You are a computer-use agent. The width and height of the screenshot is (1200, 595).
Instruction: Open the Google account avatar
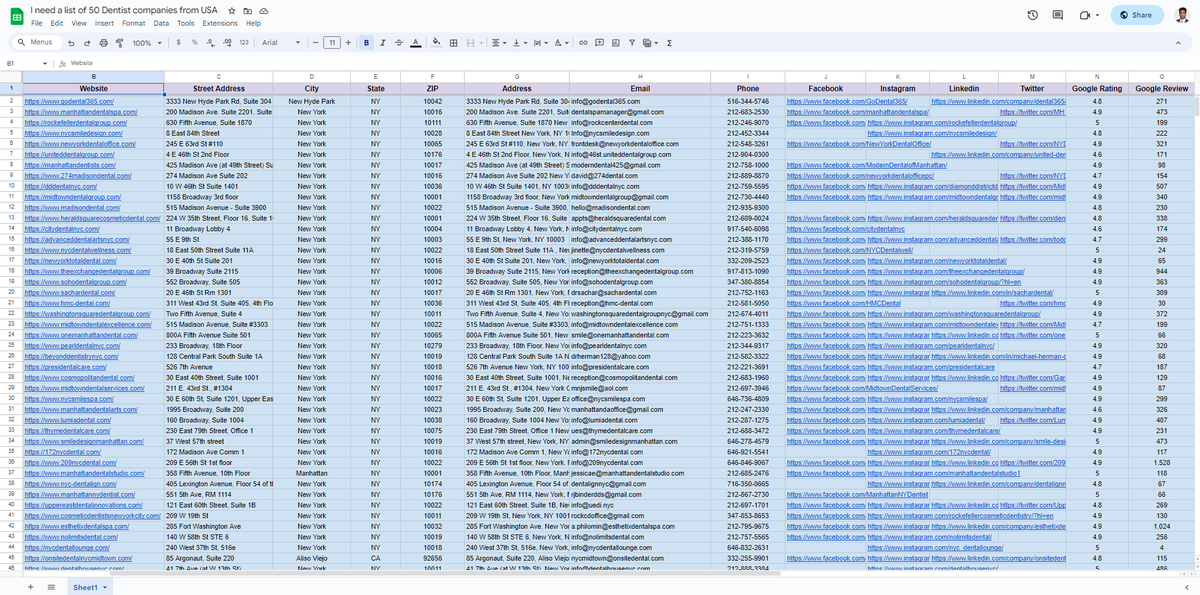tap(1181, 15)
